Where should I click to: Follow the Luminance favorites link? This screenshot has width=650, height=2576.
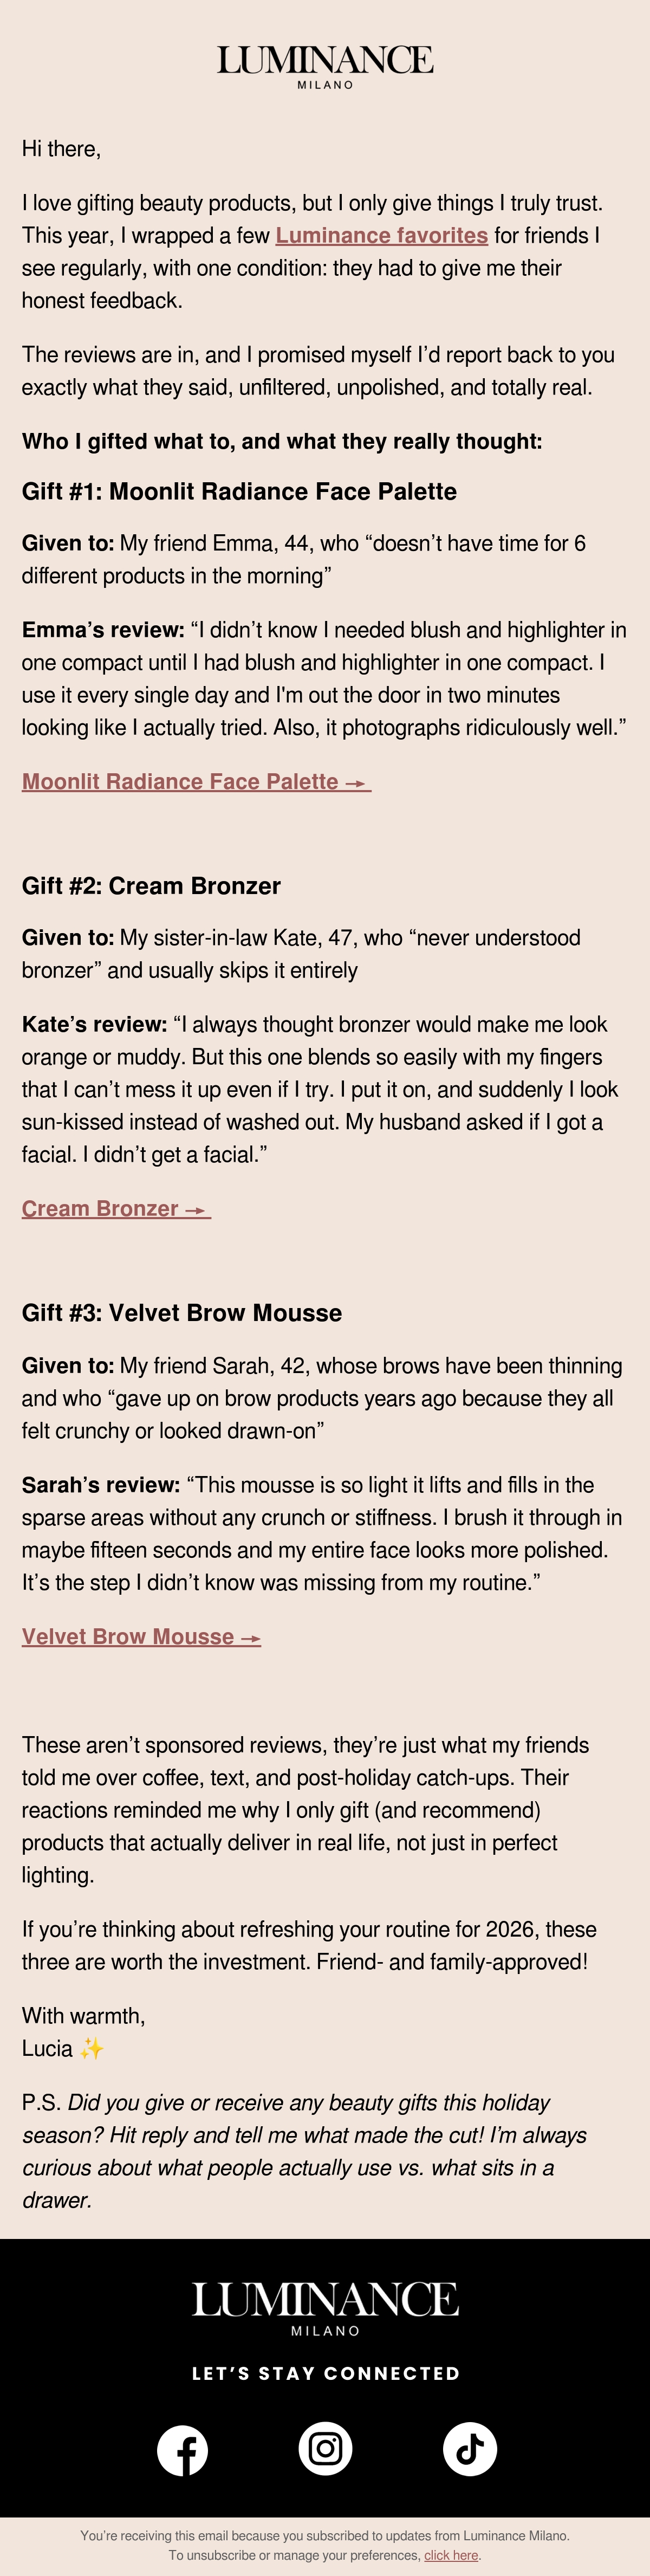pos(382,235)
